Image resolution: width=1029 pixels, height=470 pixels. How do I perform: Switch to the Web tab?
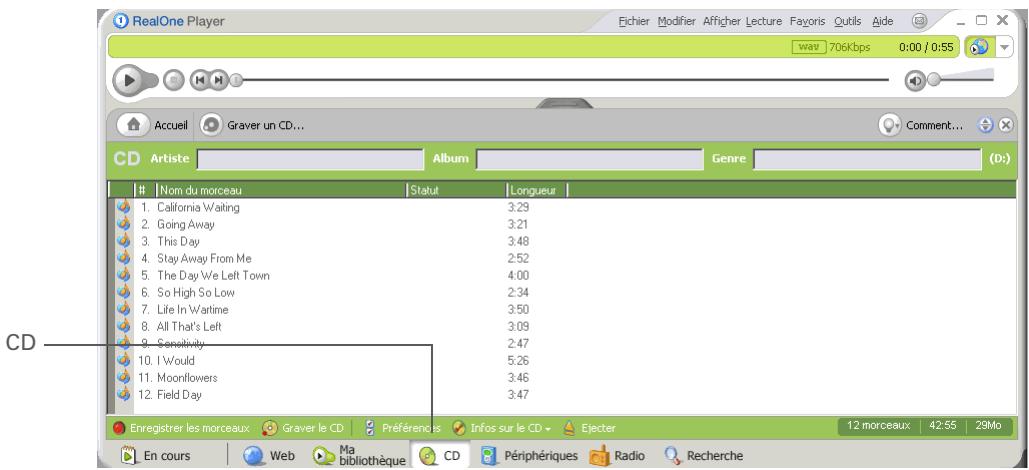point(269,456)
